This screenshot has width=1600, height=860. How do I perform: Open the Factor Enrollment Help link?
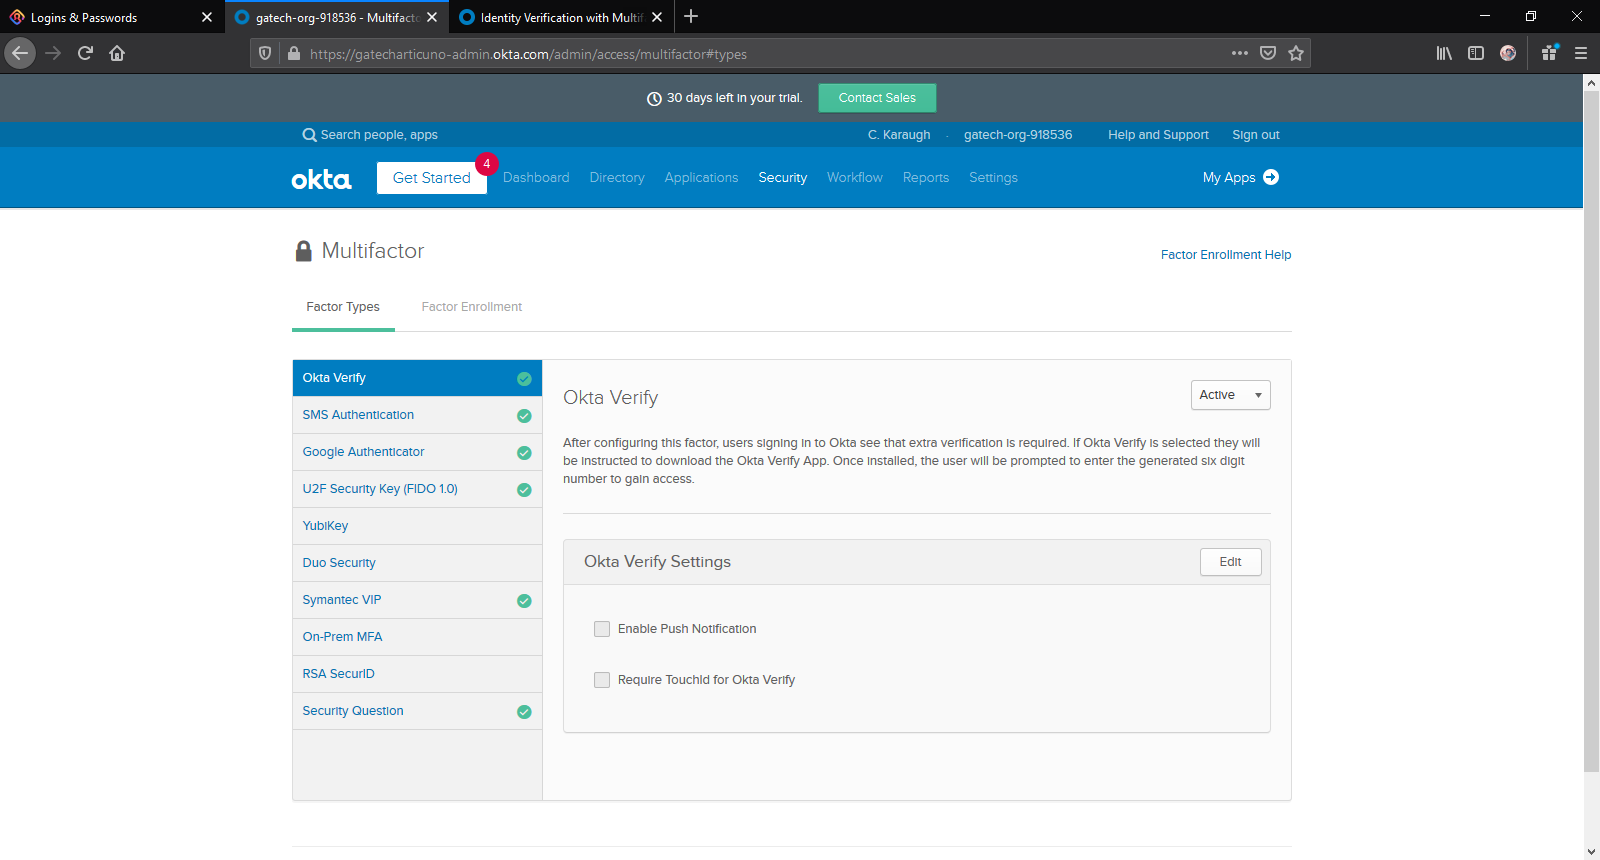[x=1225, y=255]
